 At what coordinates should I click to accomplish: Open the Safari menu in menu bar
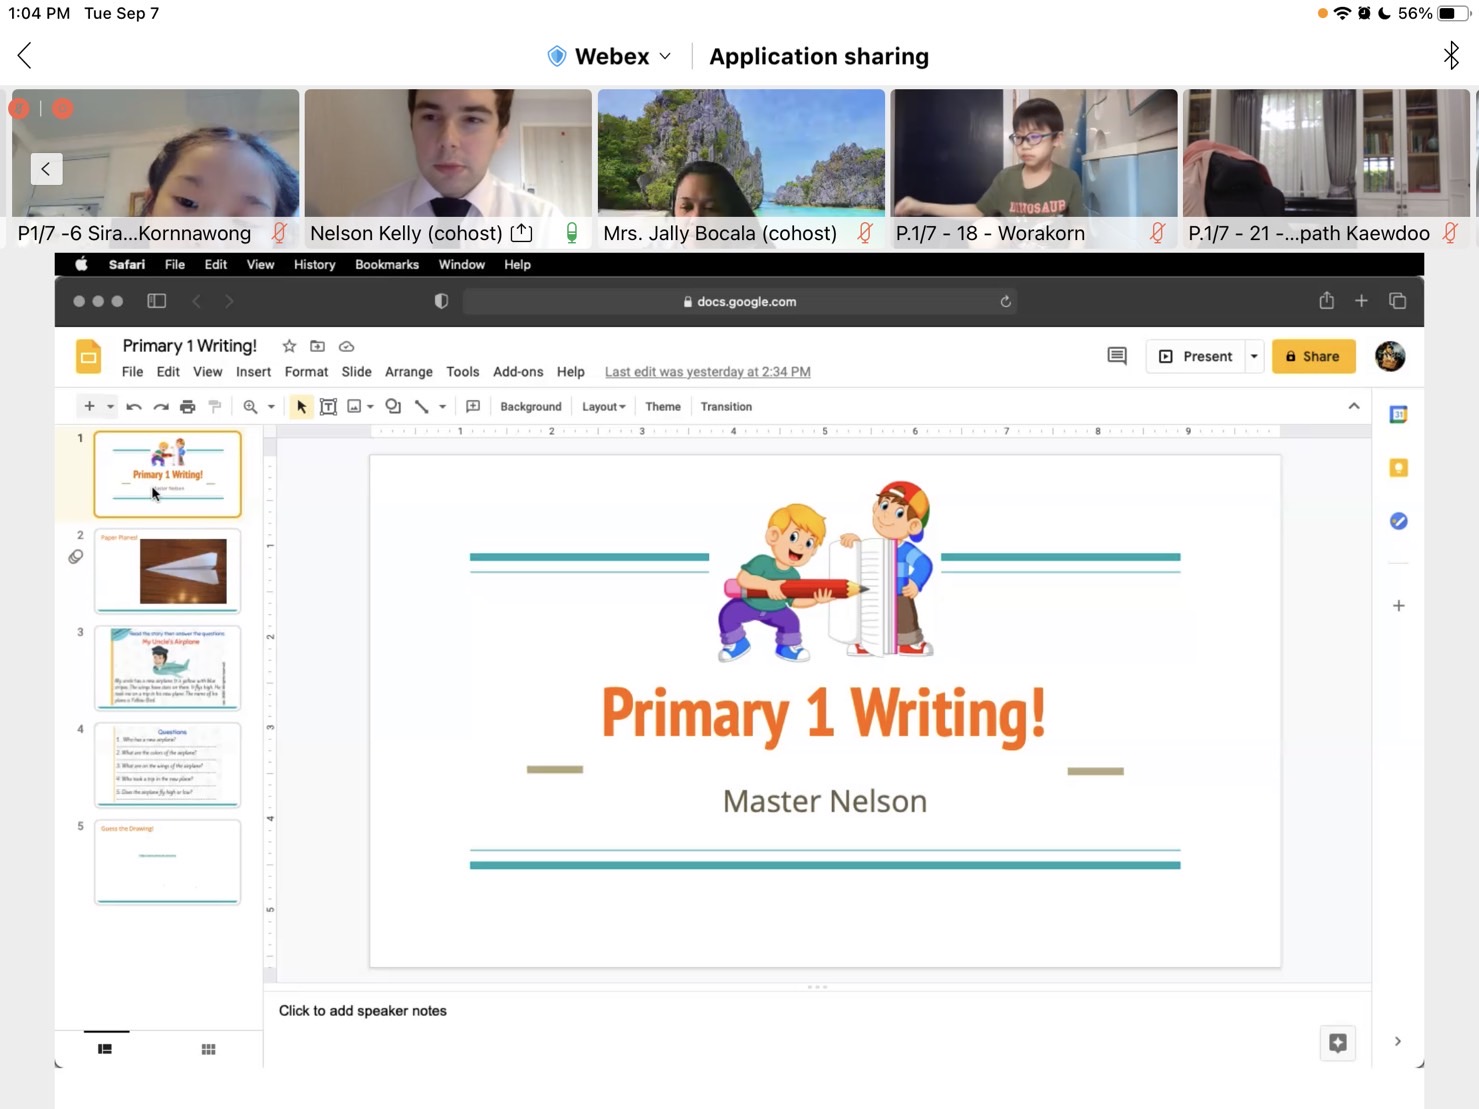coord(127,265)
